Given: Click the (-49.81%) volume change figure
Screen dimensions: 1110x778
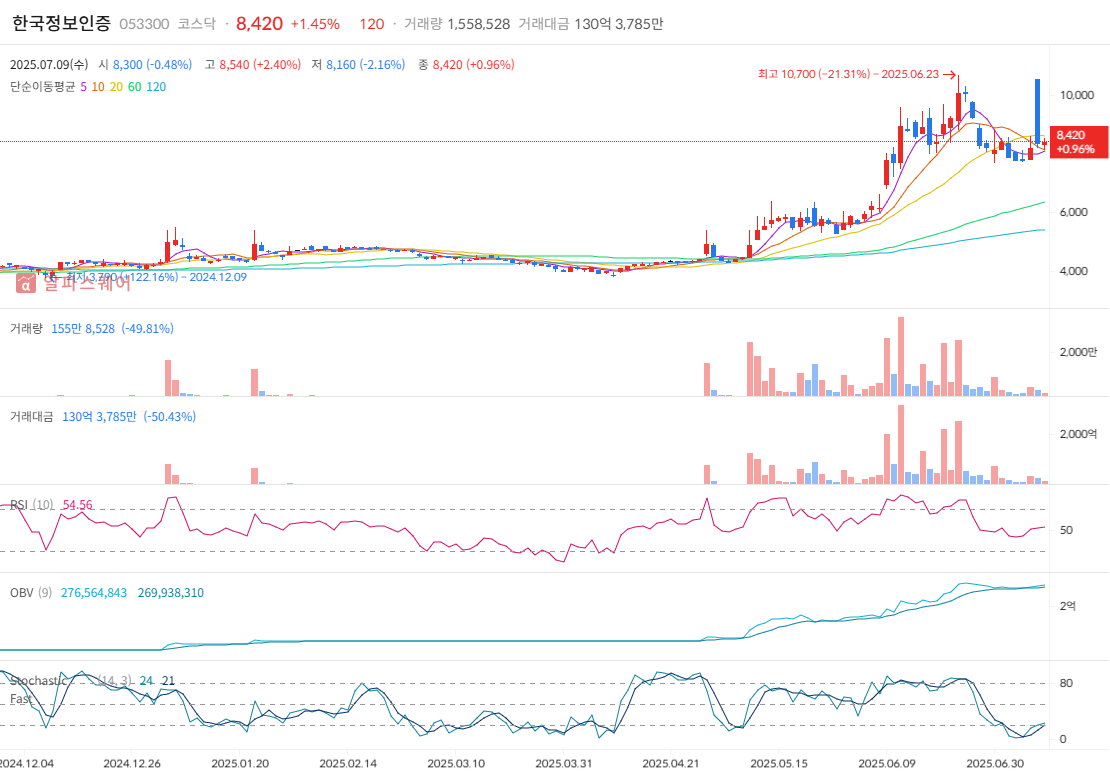Looking at the screenshot, I should click(147, 328).
